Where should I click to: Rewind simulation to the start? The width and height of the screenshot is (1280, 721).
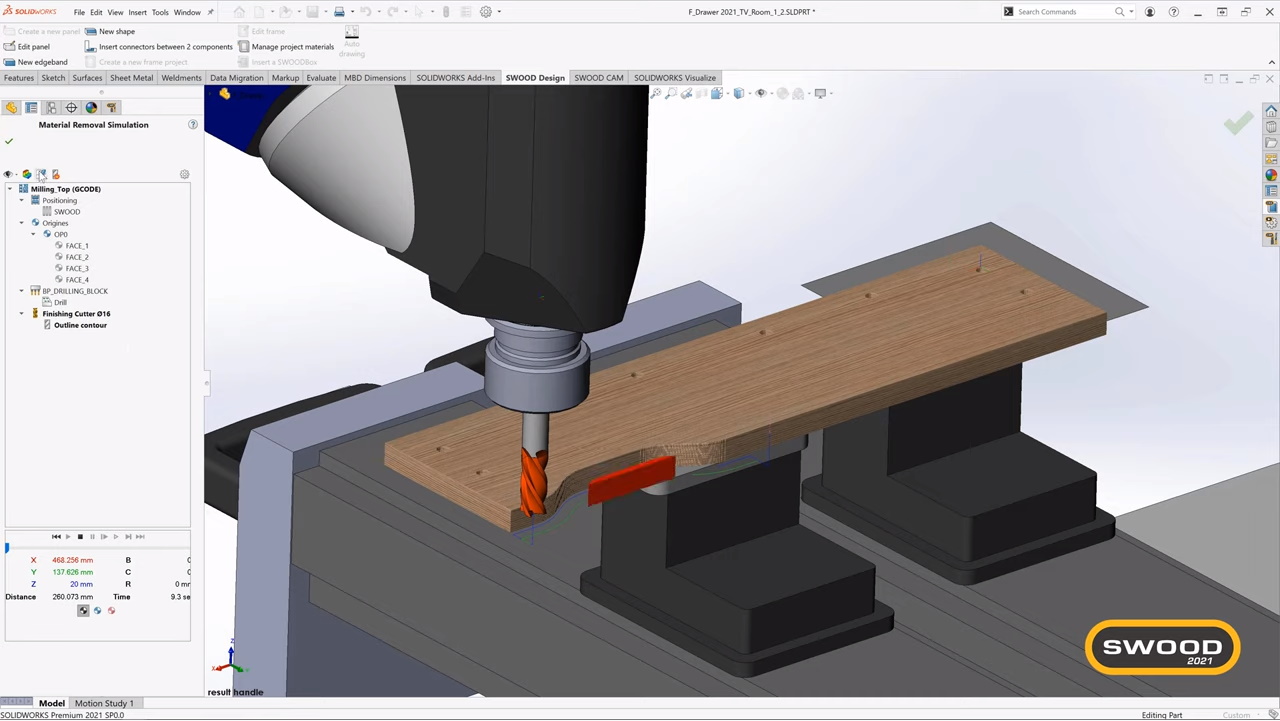pos(56,537)
